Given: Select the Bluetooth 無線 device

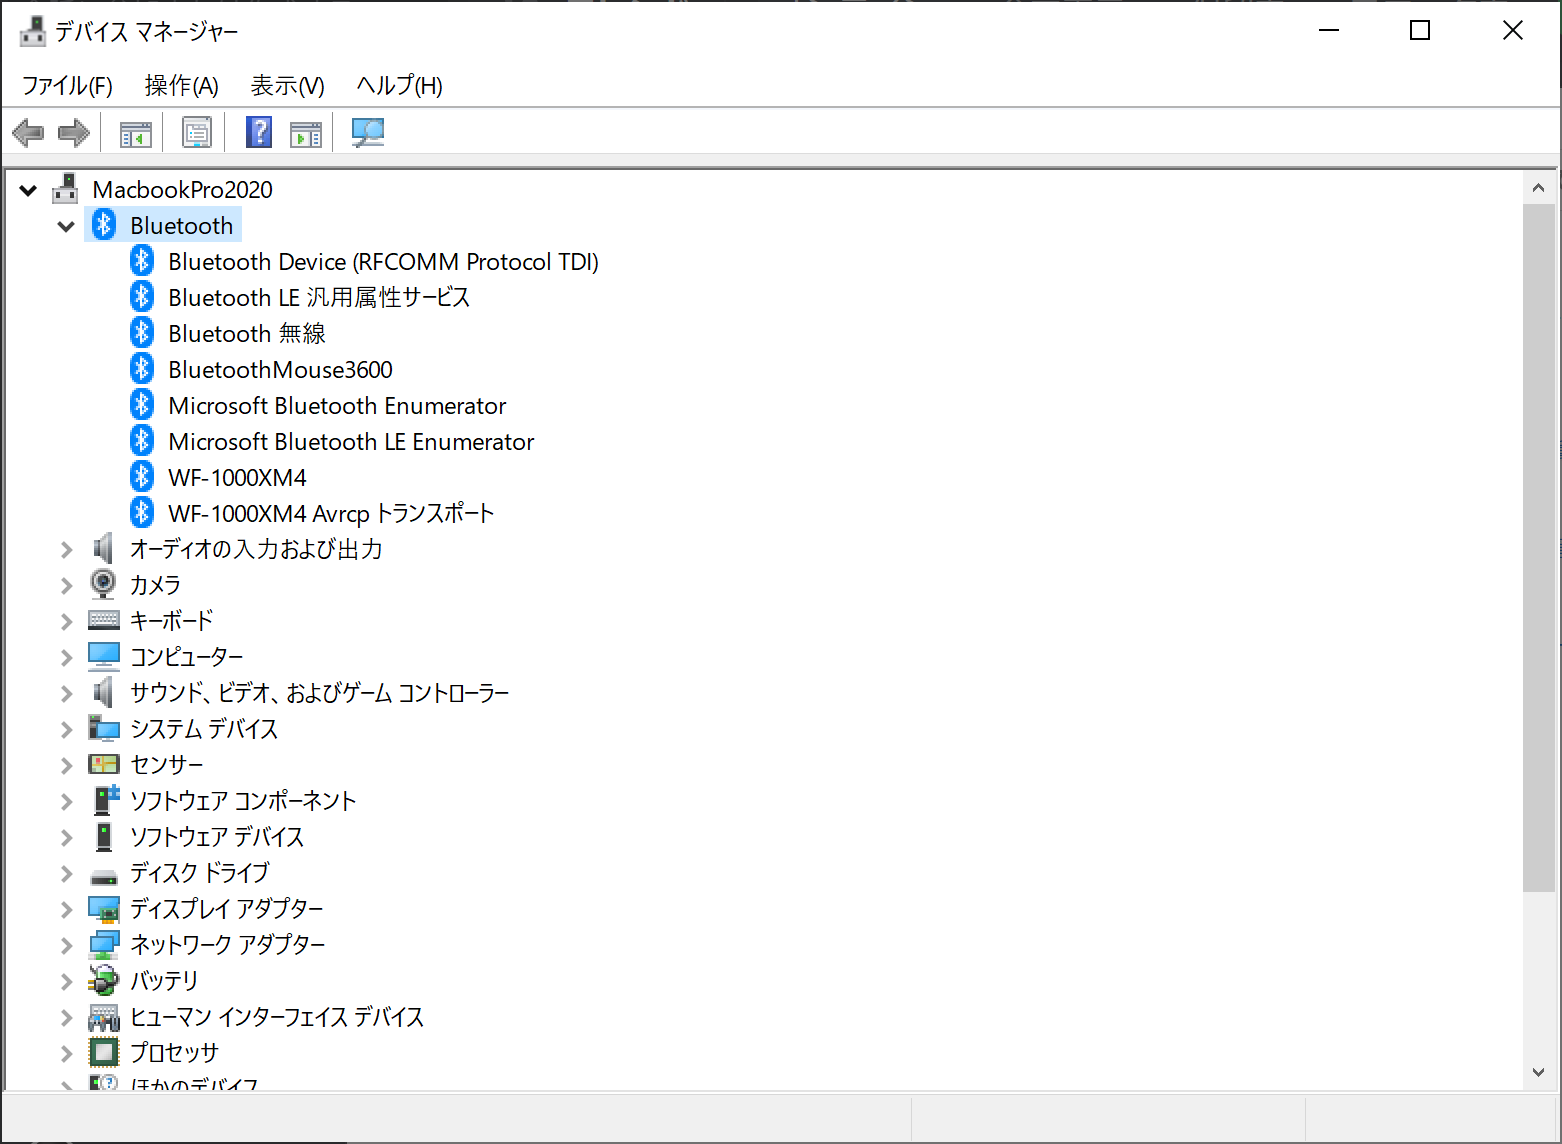Looking at the screenshot, I should pos(247,334).
